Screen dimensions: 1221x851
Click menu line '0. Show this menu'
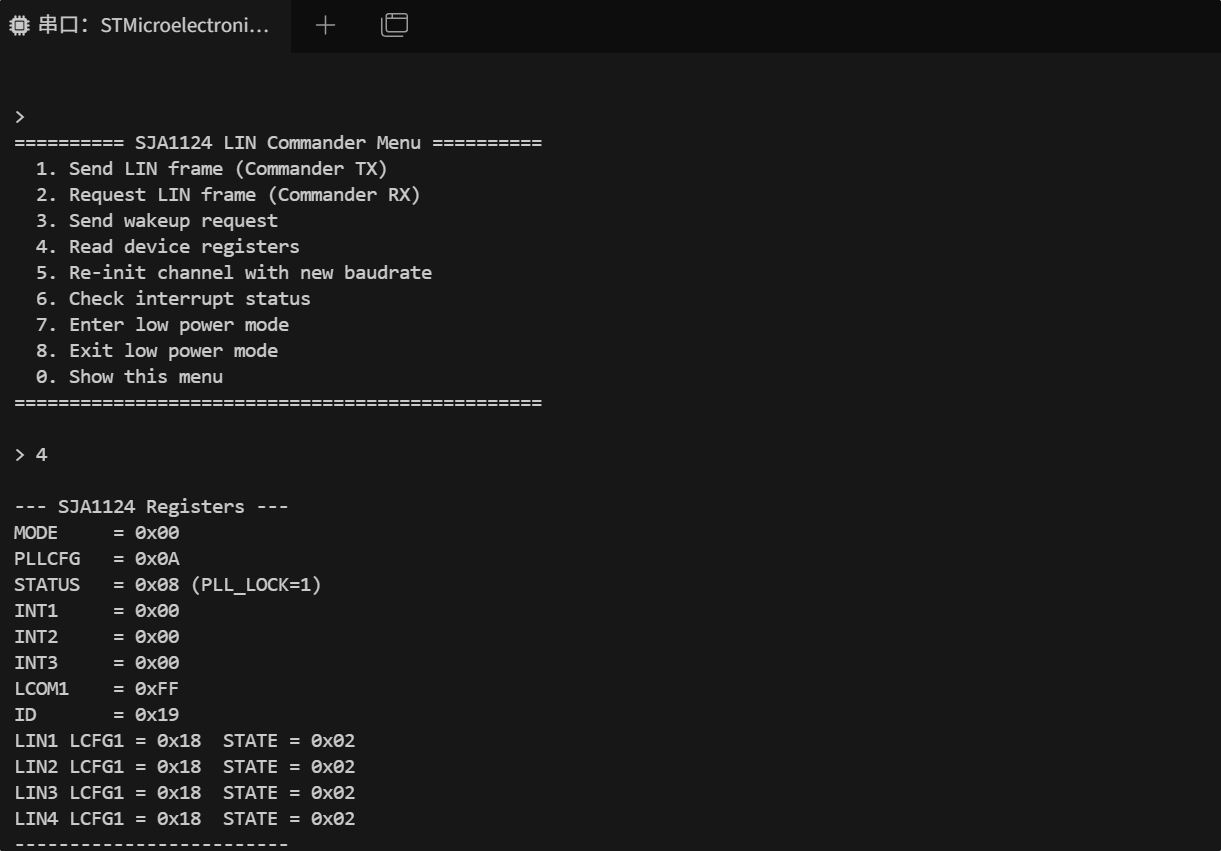129,377
